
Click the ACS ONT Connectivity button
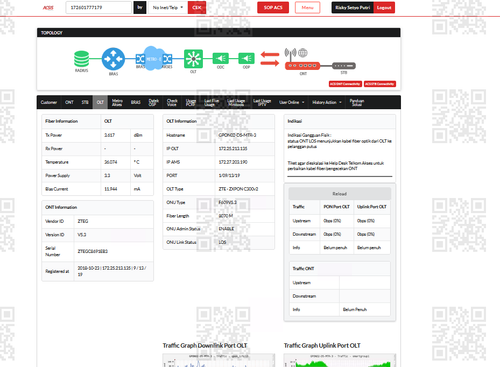click(345, 84)
